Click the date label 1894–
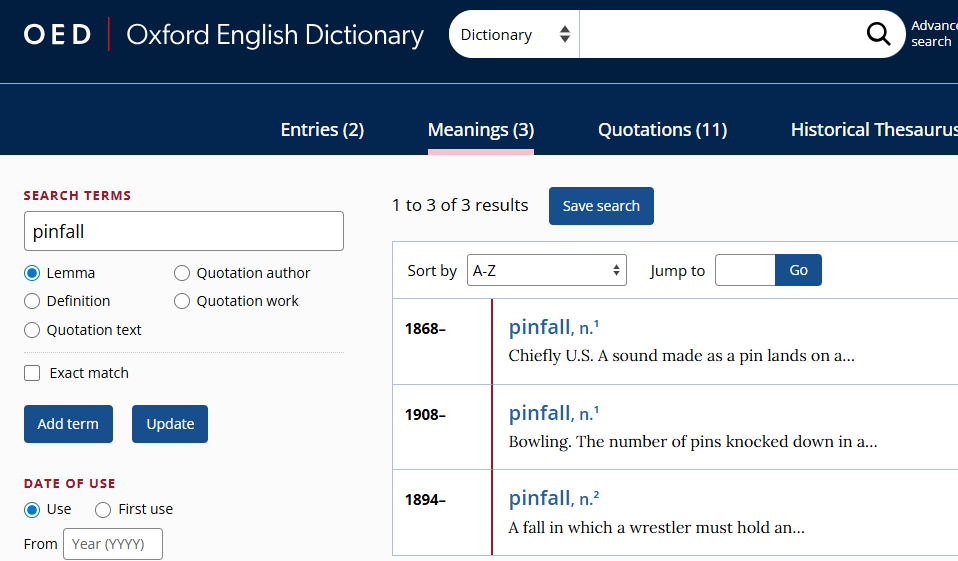The width and height of the screenshot is (958, 561). (x=425, y=500)
